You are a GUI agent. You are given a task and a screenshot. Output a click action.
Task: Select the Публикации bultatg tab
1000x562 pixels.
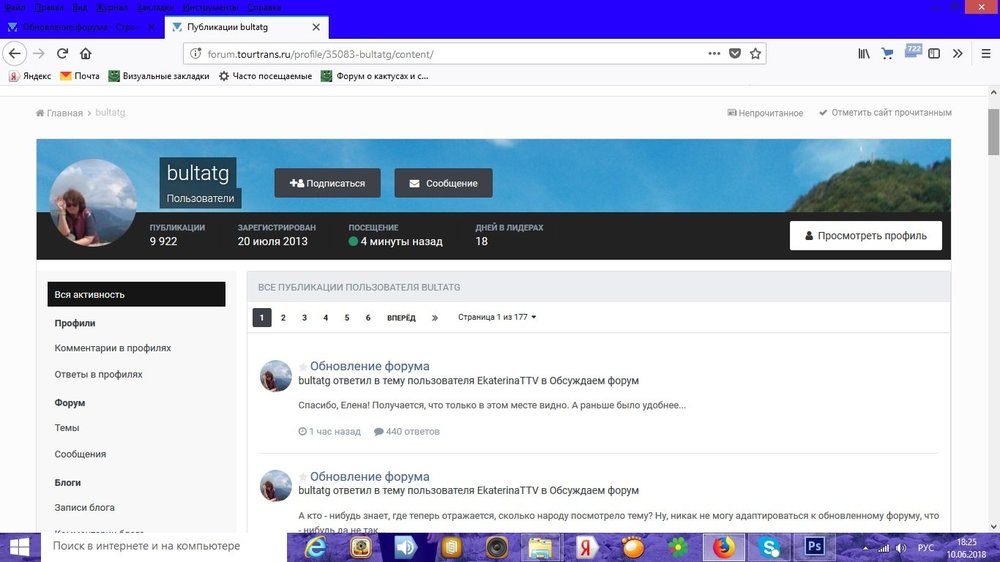[246, 27]
